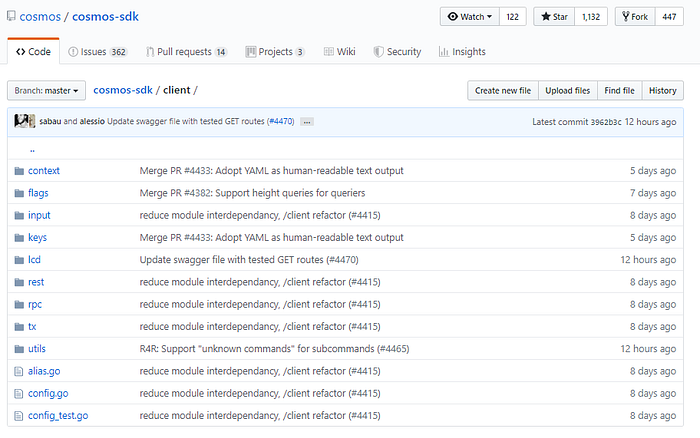
Task: Open the utils row commit message about unknown commands
Action: (274, 349)
